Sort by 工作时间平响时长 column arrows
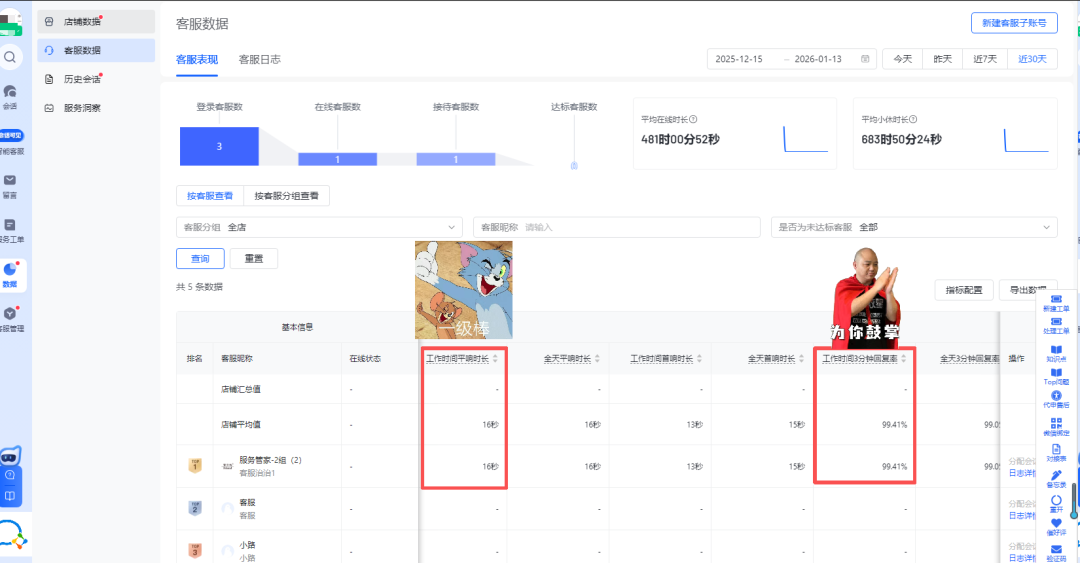 tap(495, 358)
